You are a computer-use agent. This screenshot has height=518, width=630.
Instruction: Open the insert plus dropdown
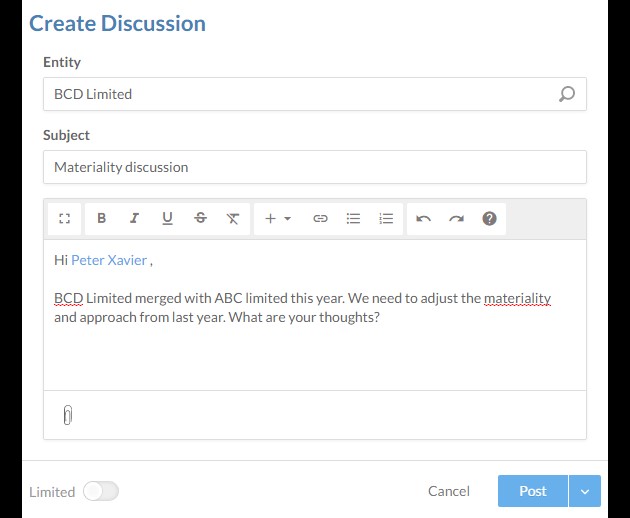pyautogui.click(x=278, y=219)
